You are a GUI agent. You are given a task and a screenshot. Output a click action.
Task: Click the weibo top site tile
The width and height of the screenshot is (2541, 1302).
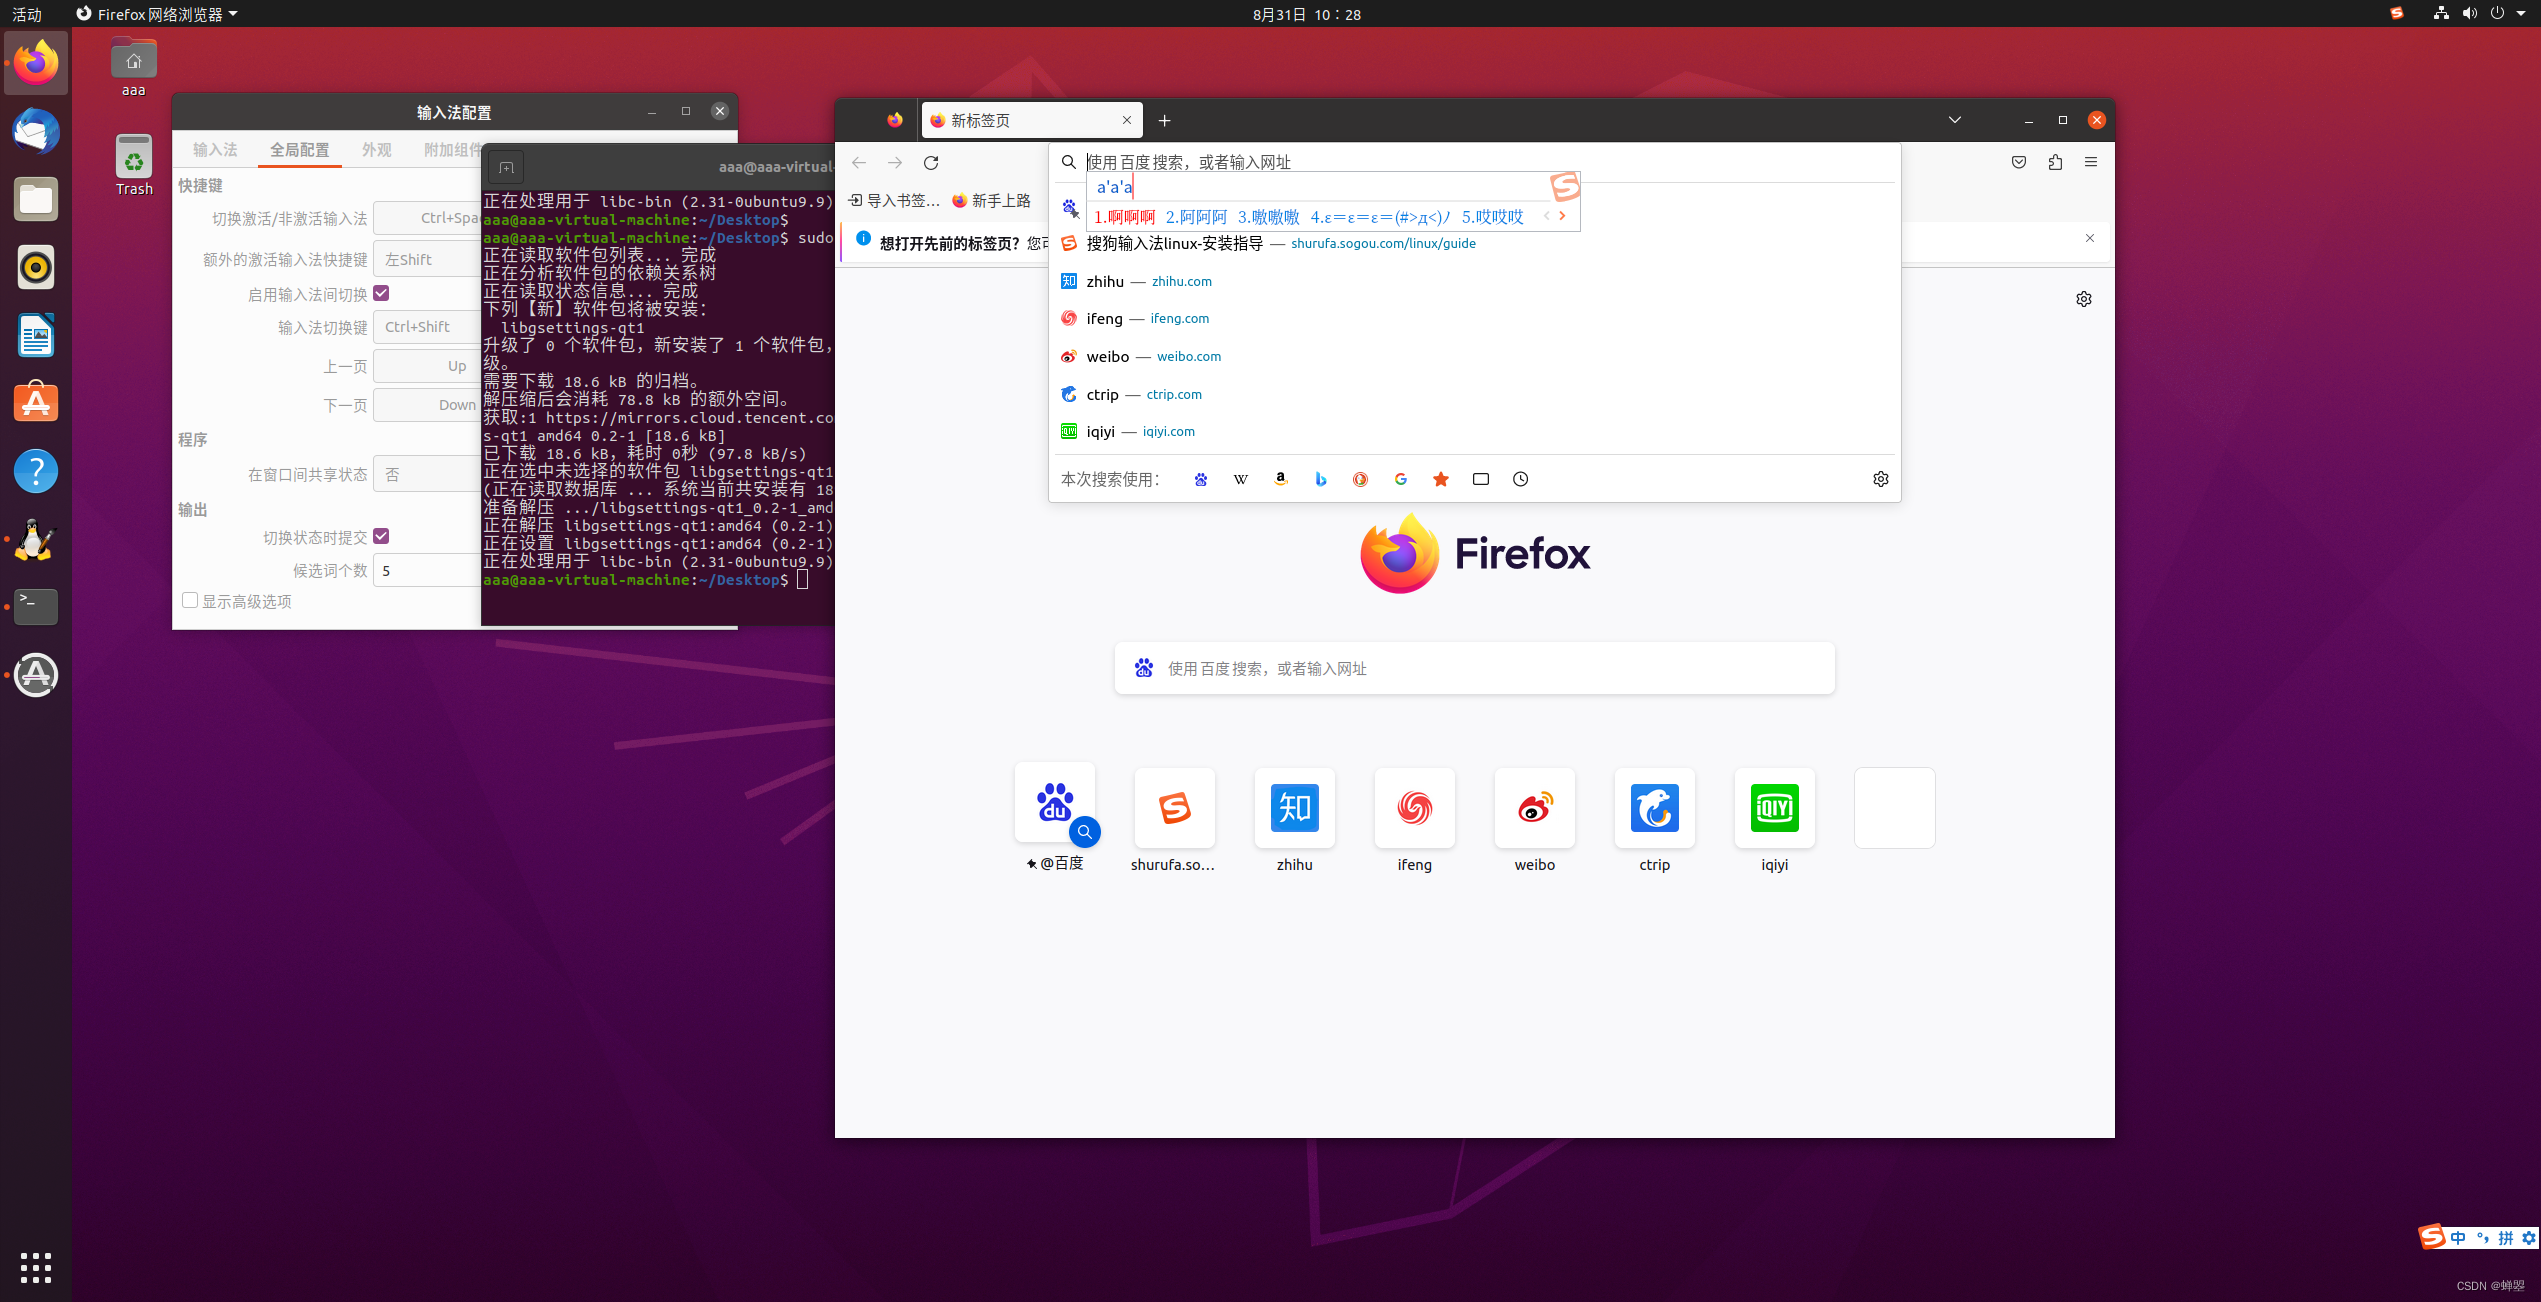1534,808
